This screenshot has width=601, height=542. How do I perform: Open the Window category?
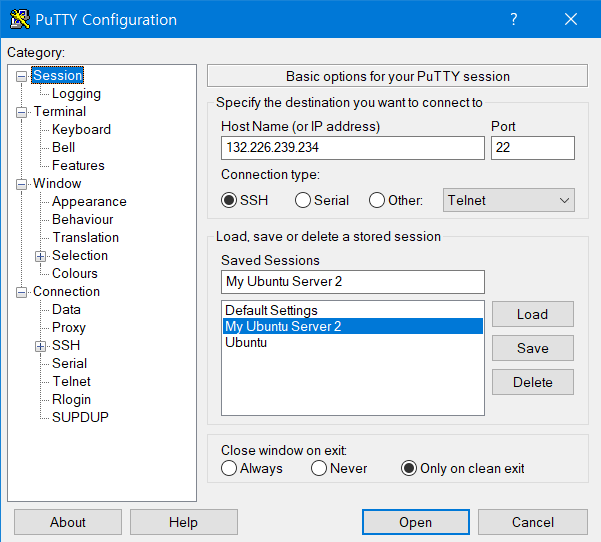coord(57,184)
